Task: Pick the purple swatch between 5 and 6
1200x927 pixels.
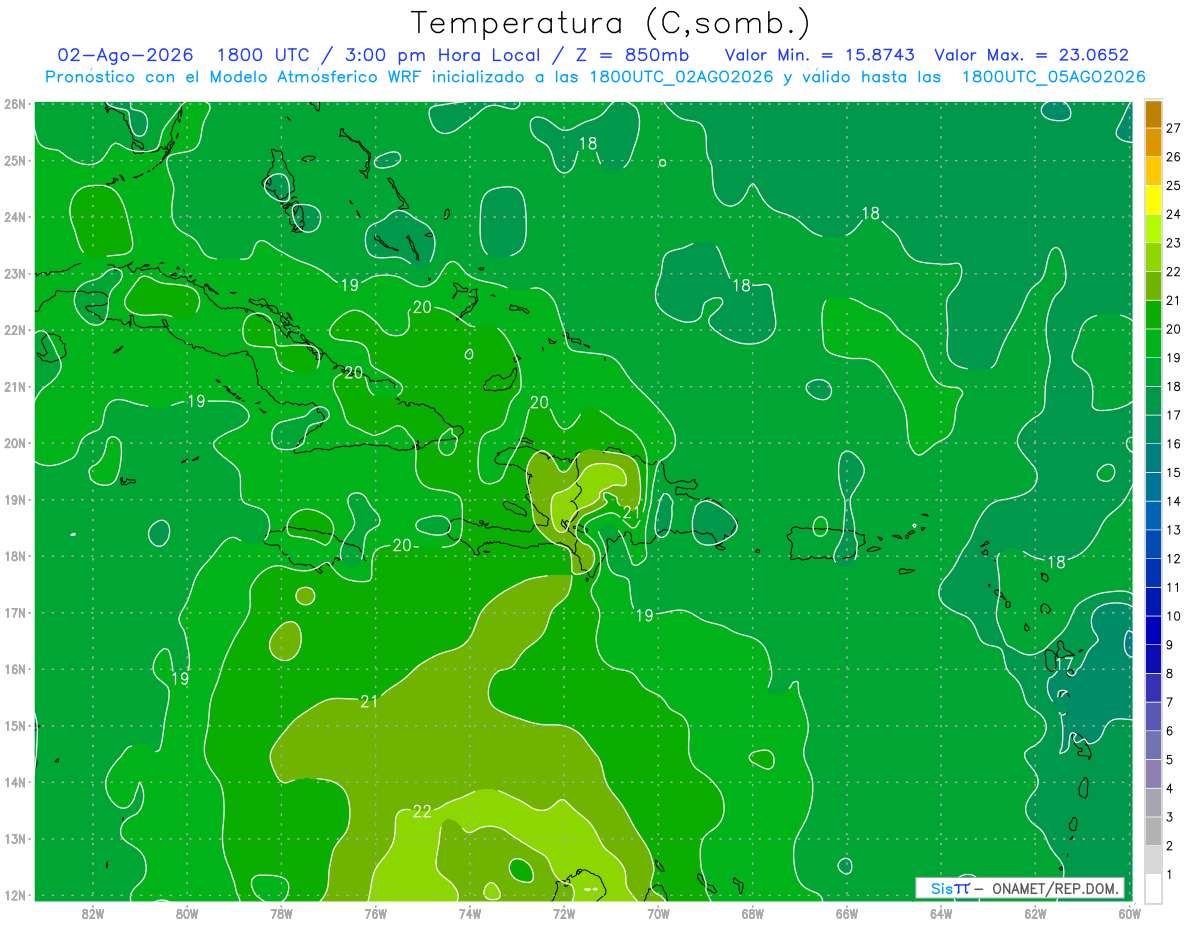Action: [x=1153, y=745]
